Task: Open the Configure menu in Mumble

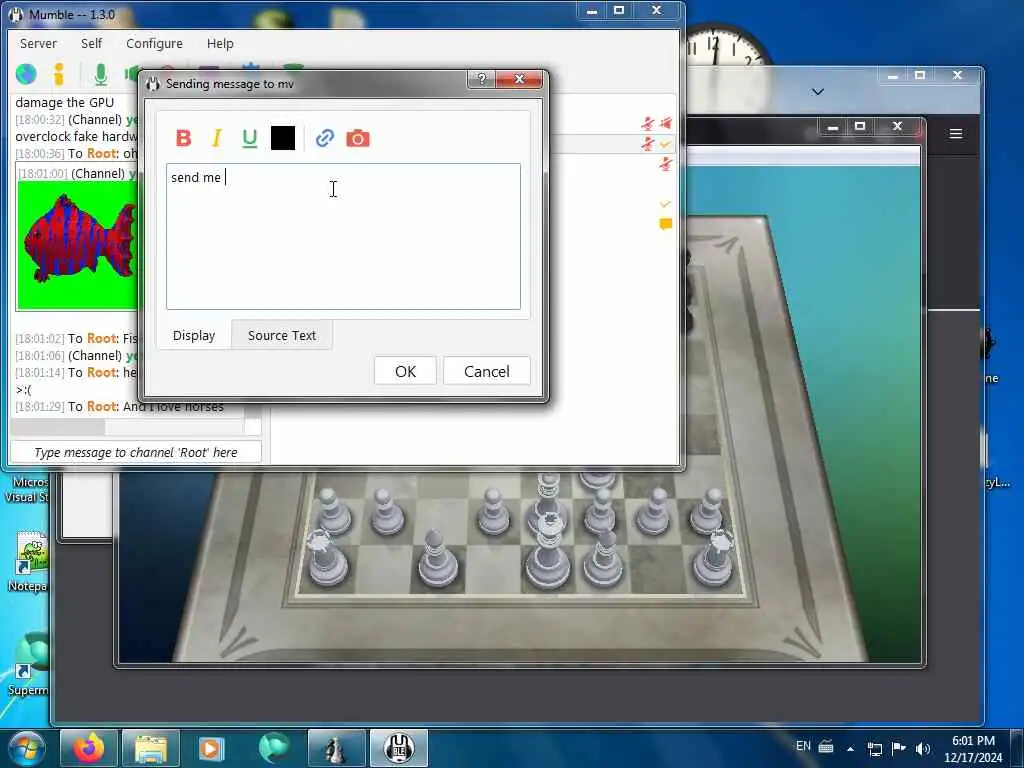Action: pos(154,43)
